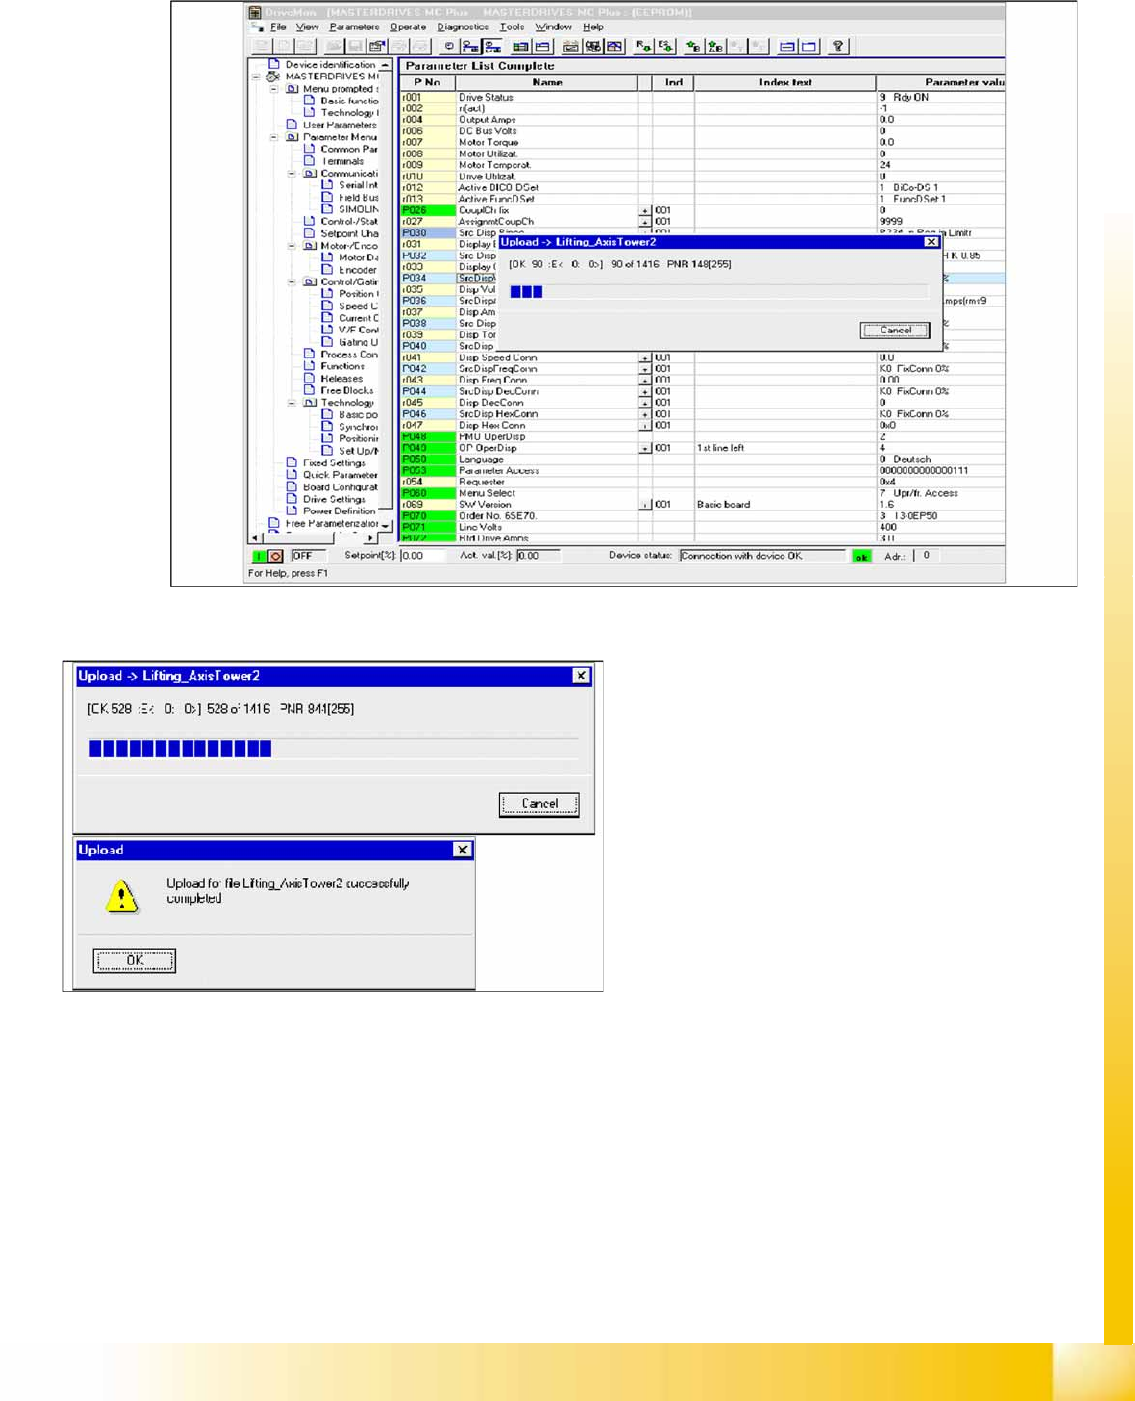Collapse the Parameter Menu tree node
Viewport: 1135px width, 1401px height.
pos(274,137)
